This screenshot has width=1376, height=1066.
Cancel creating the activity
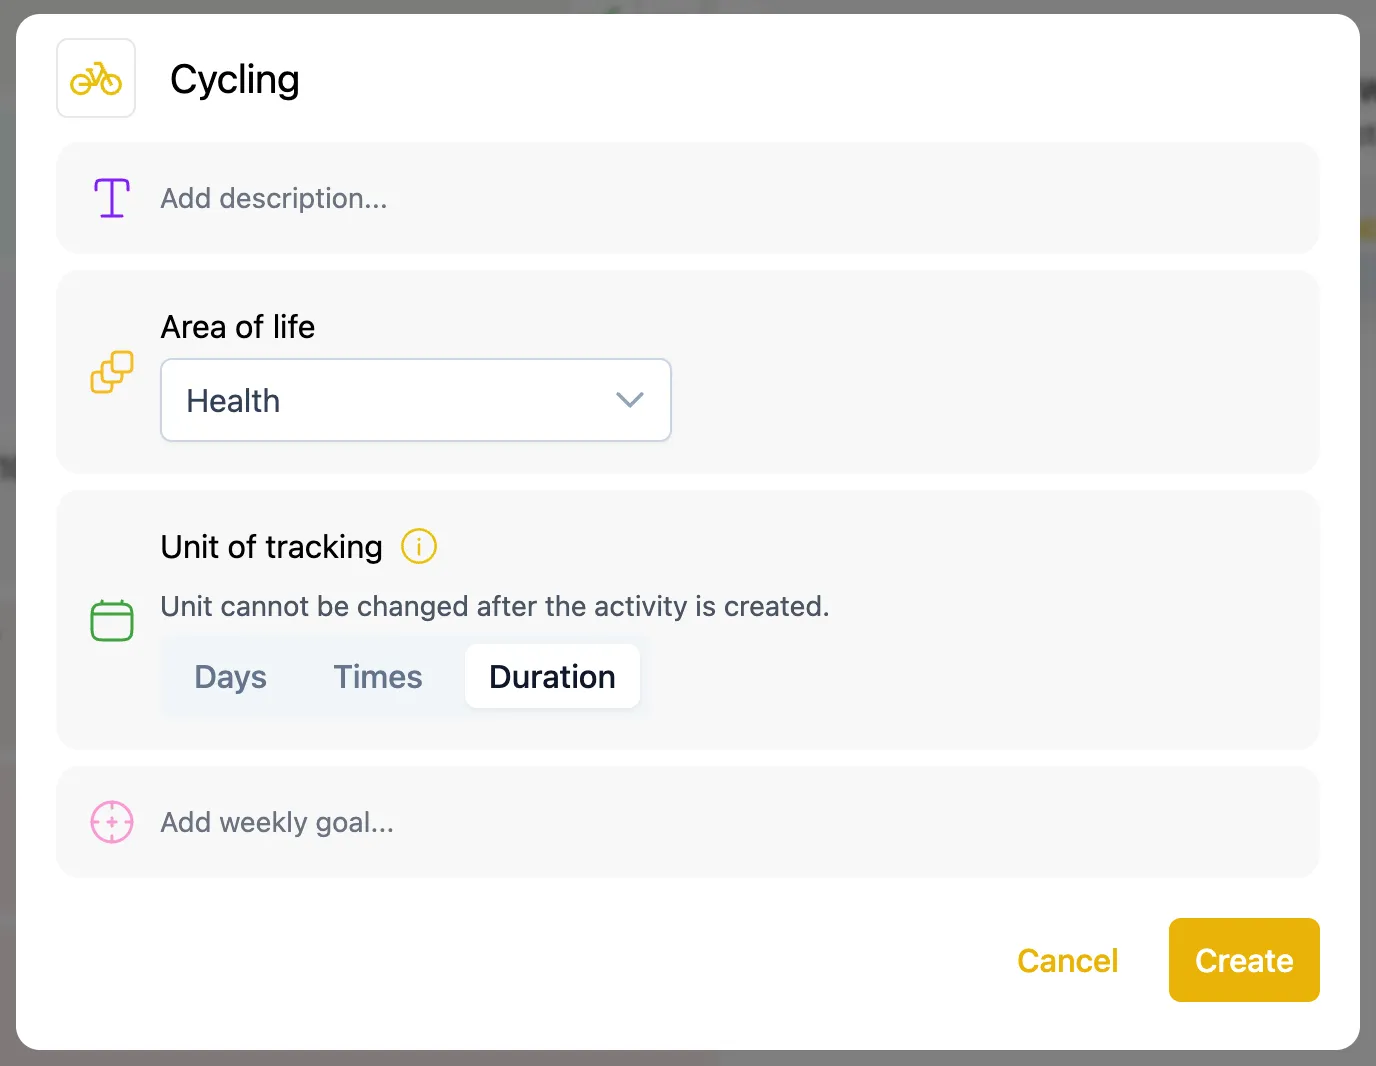coord(1067,961)
